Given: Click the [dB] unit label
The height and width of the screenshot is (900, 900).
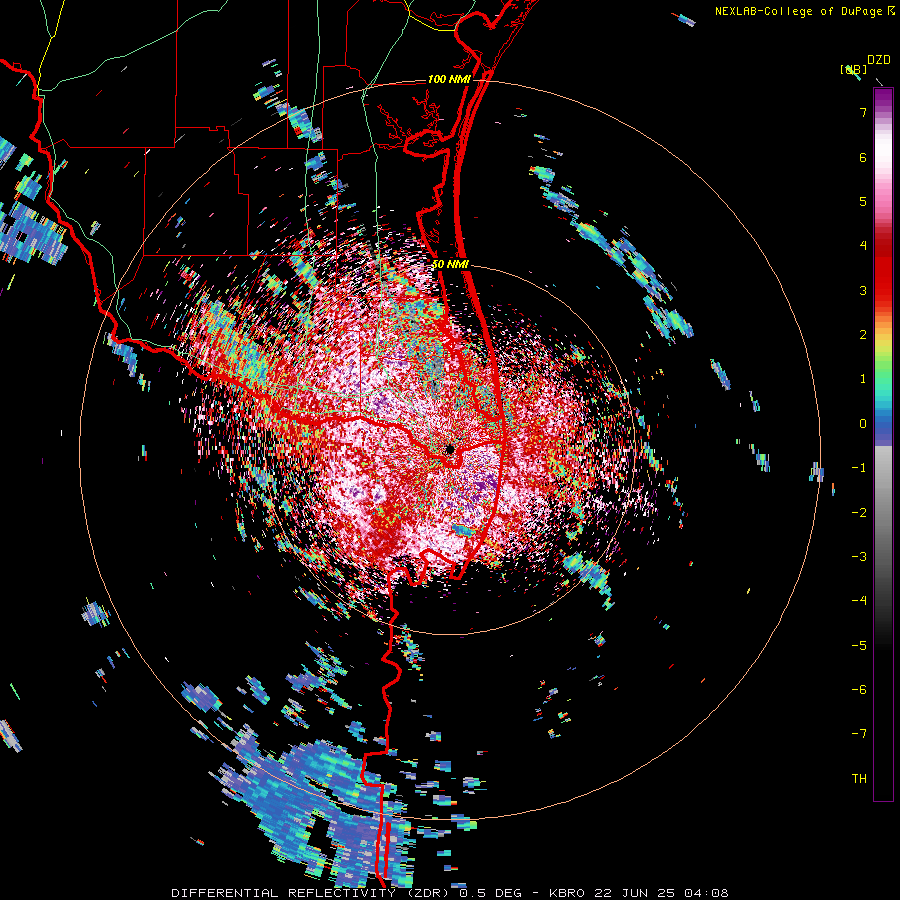Looking at the screenshot, I should (x=854, y=69).
